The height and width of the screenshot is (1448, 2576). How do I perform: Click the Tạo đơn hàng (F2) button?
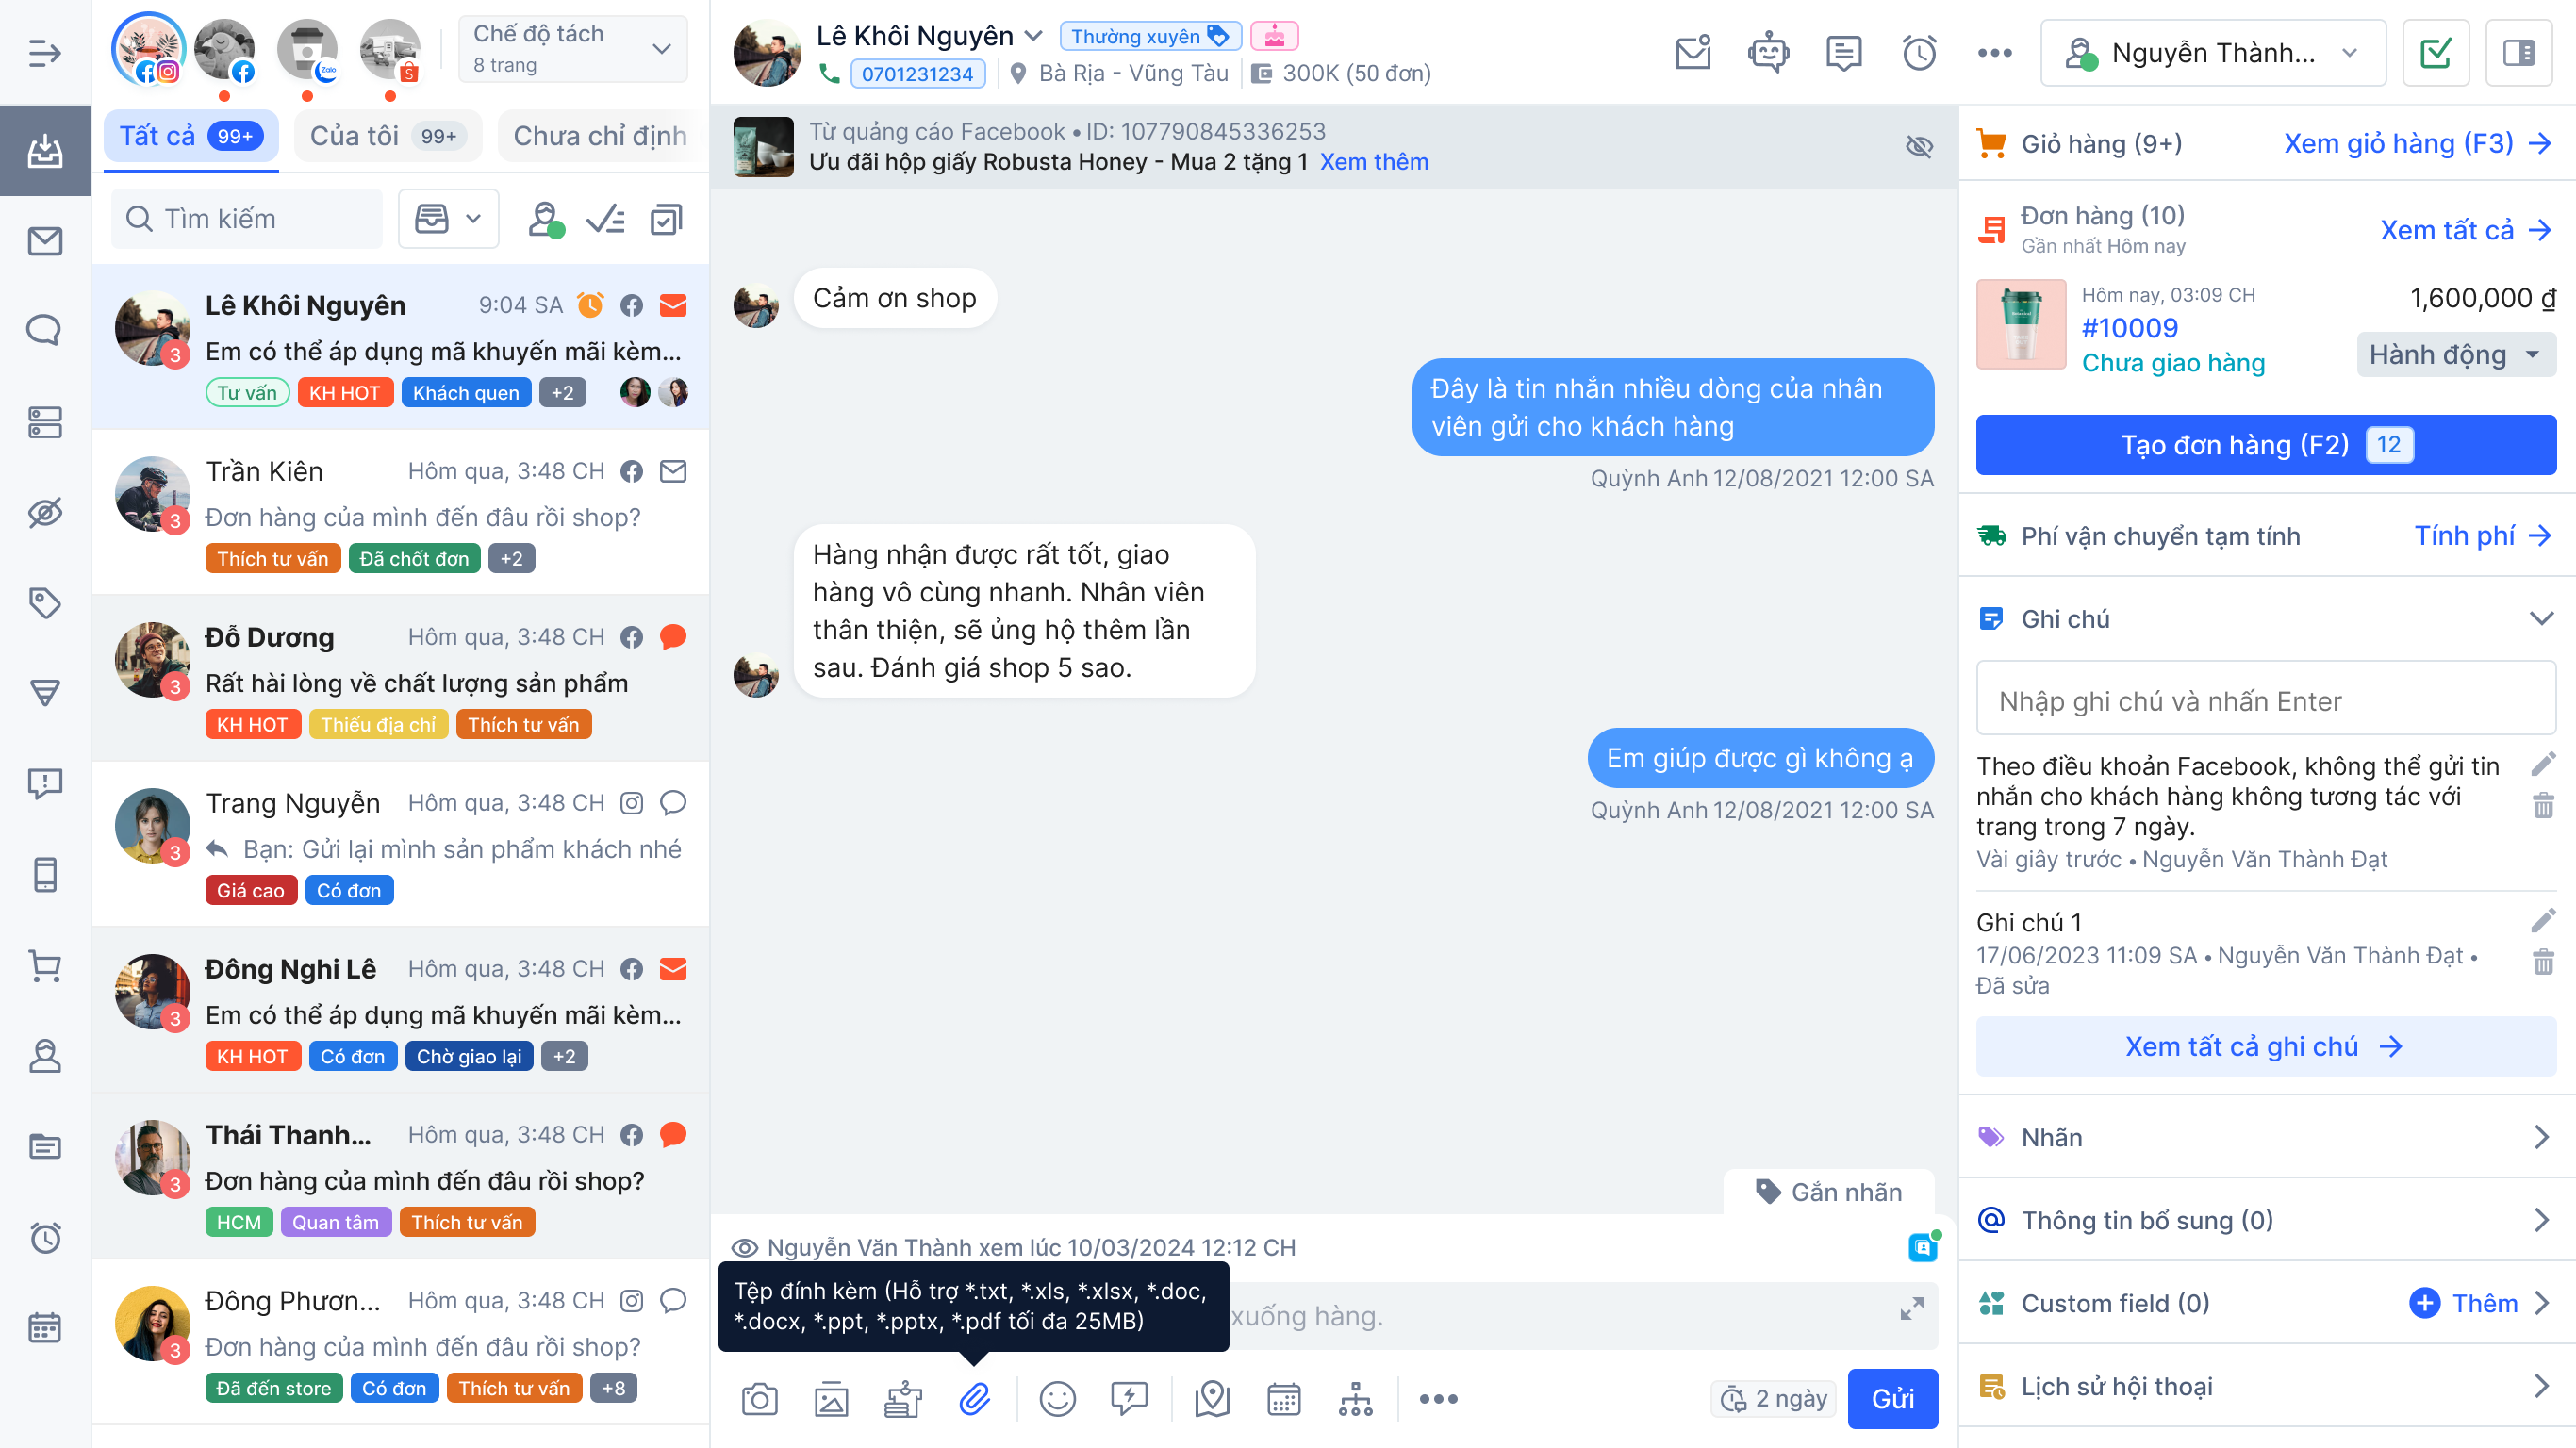point(2265,445)
